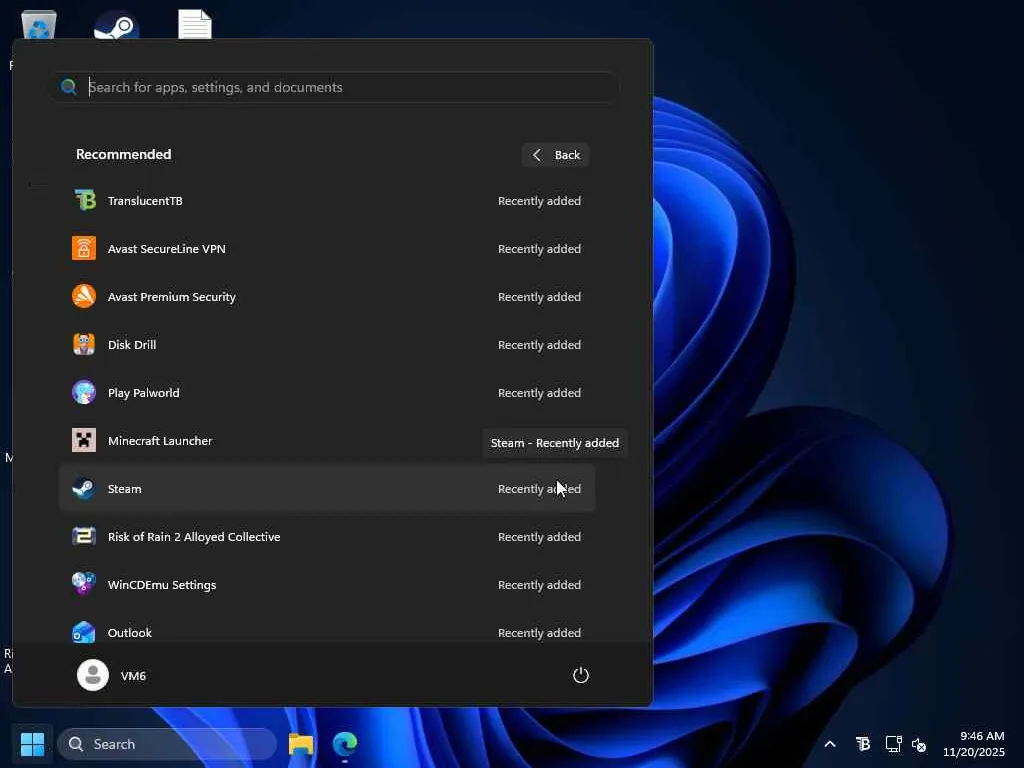The image size is (1024, 768).
Task: Launch Outlook app icon
Action: click(x=84, y=632)
